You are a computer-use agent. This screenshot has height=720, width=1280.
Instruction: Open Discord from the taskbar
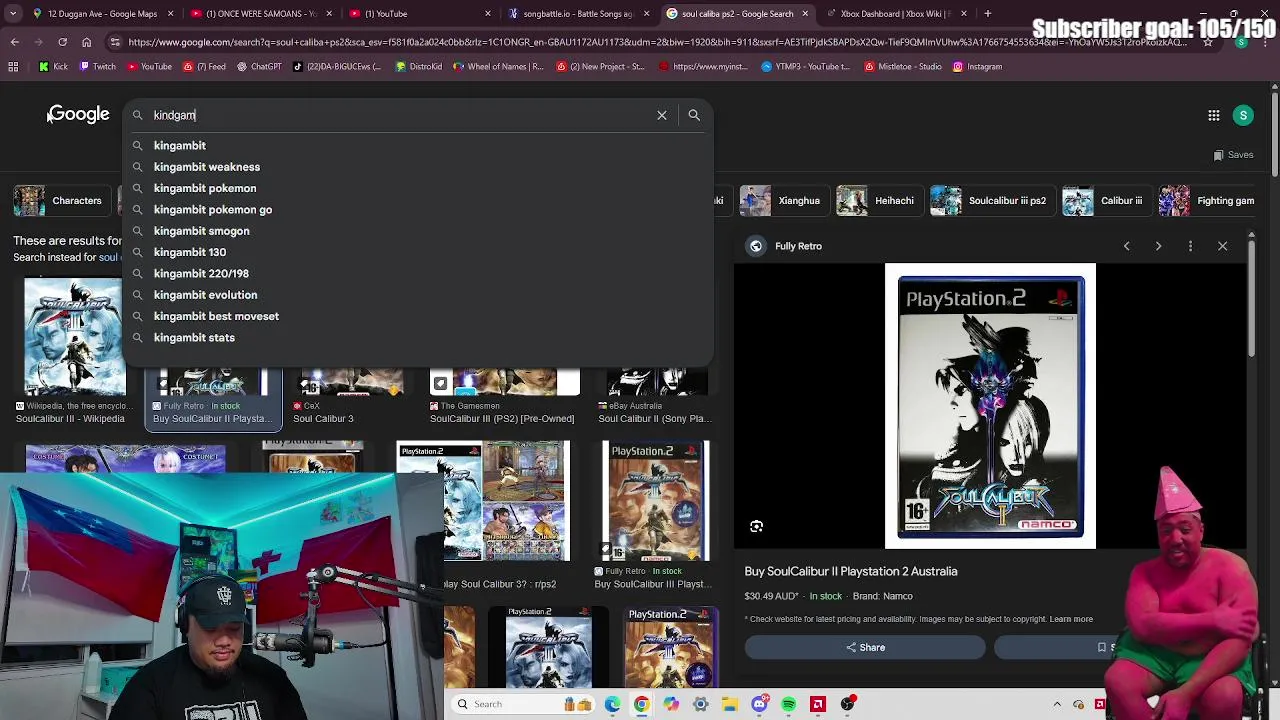759,704
